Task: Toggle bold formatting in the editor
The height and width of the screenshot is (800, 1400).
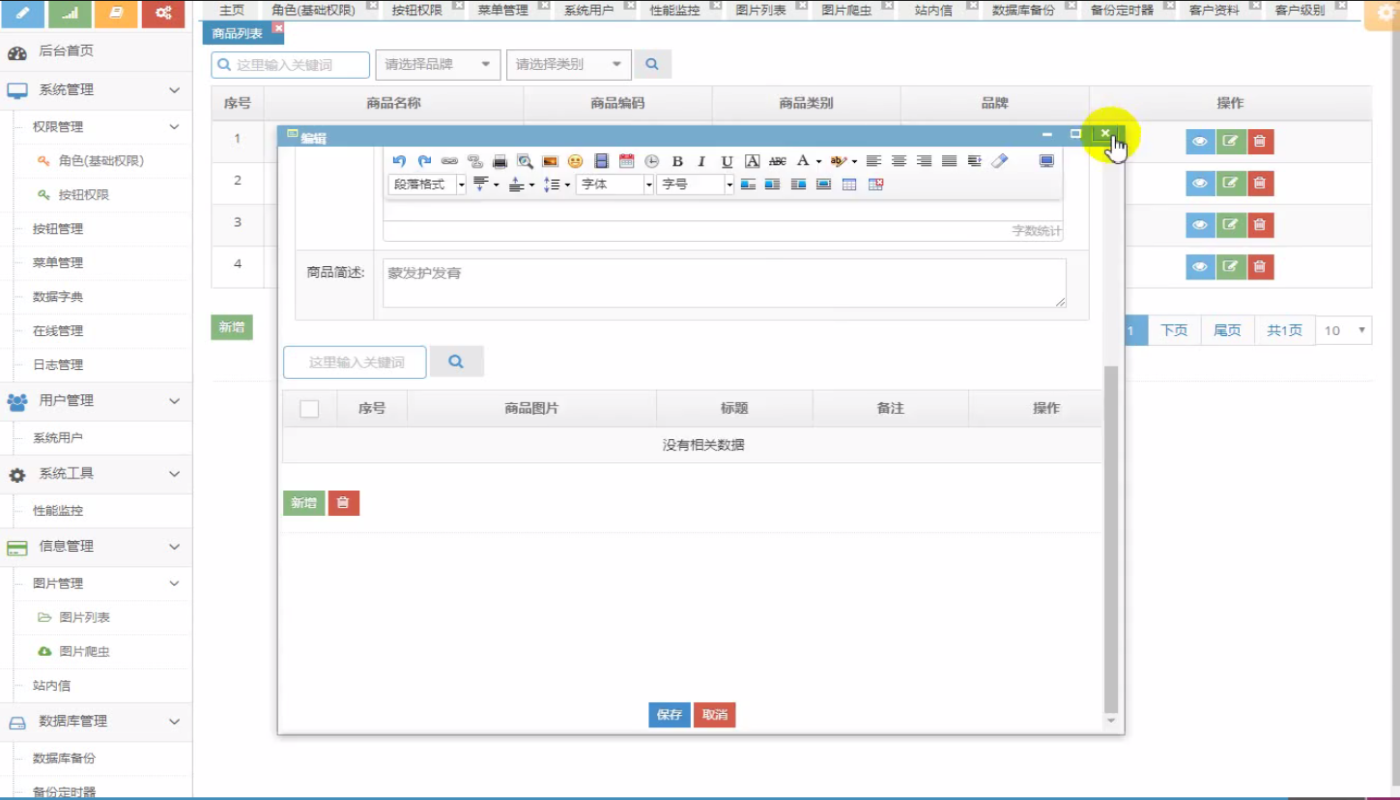Action: pyautogui.click(x=677, y=161)
